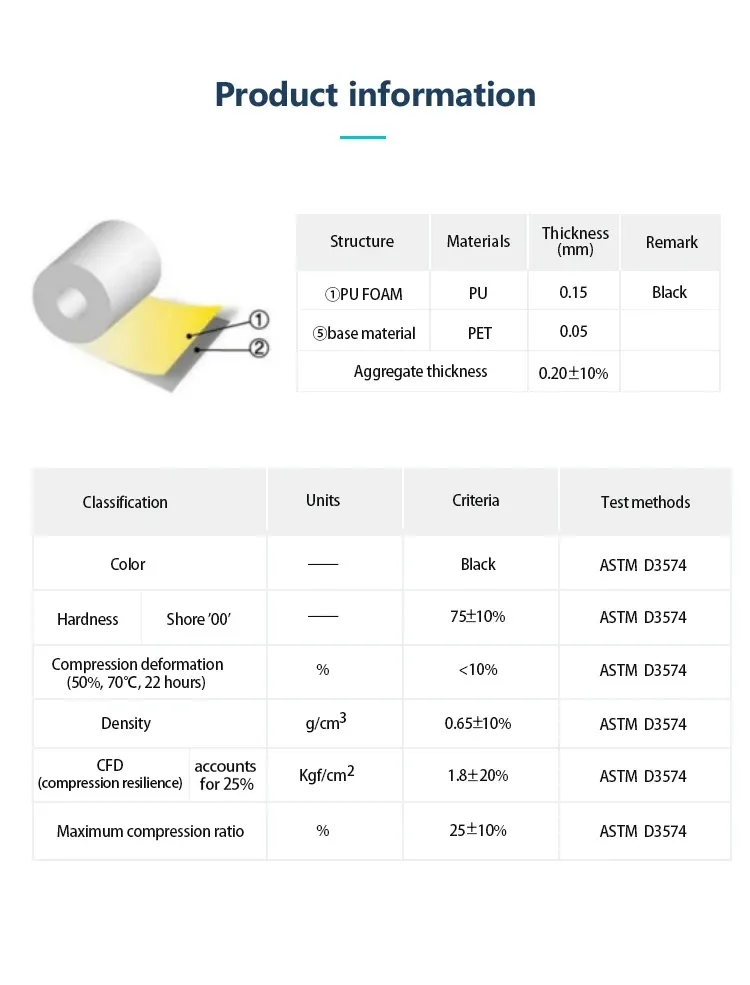This screenshot has width=750, height=985.
Task: Click the "Test methods" table header
Action: click(645, 502)
